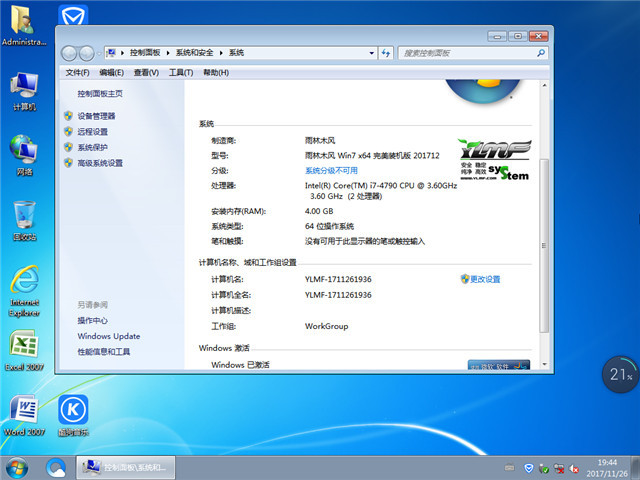Screen dimensions: 640x480
Task: Click the 系统 breadcrumb segment
Action: 236,53
